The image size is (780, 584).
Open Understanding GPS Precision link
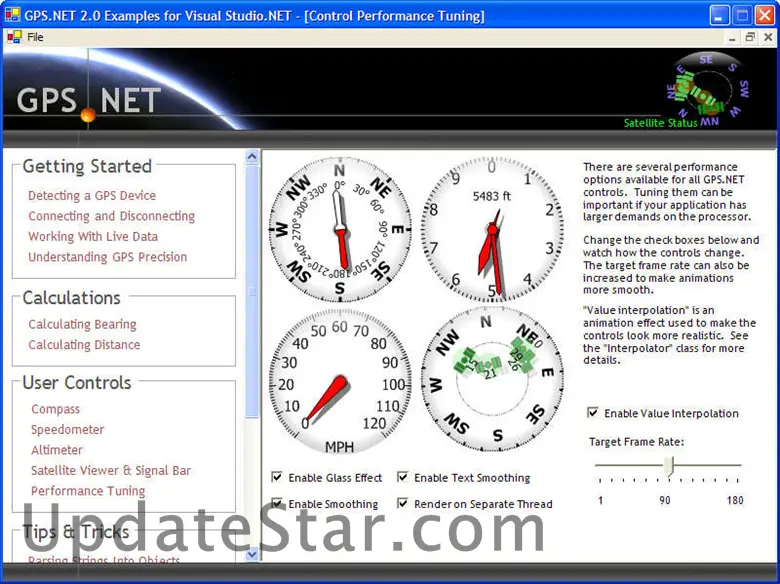click(107, 257)
